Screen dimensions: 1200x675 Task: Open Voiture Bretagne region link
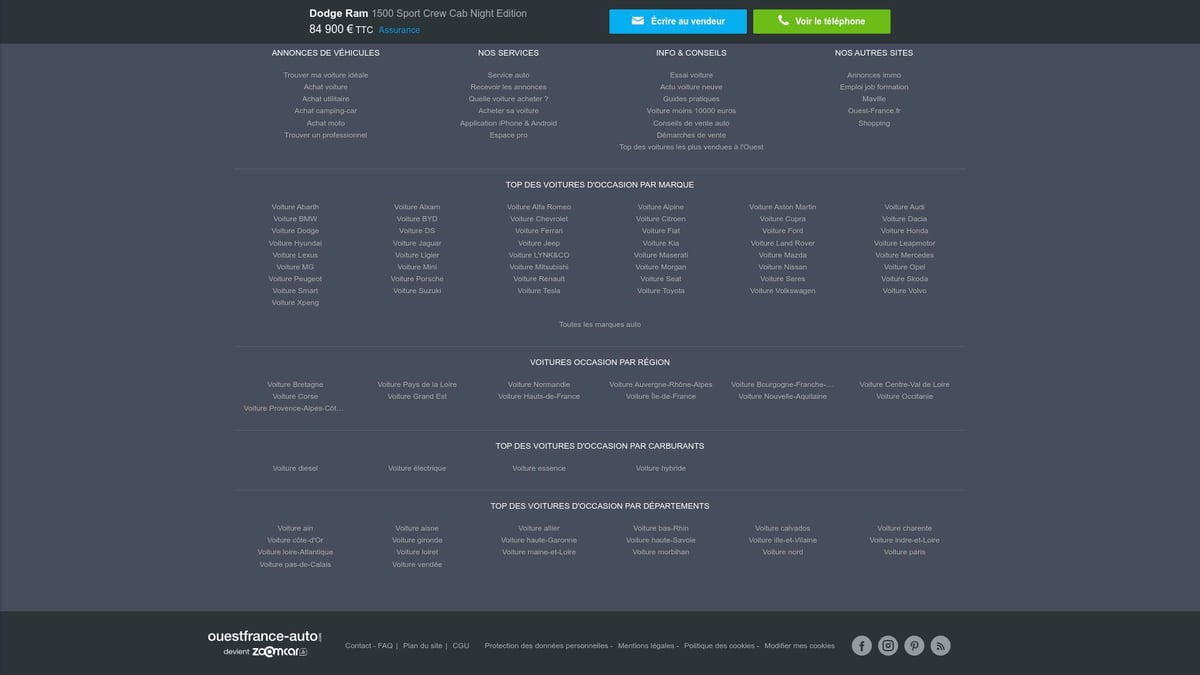(295, 385)
